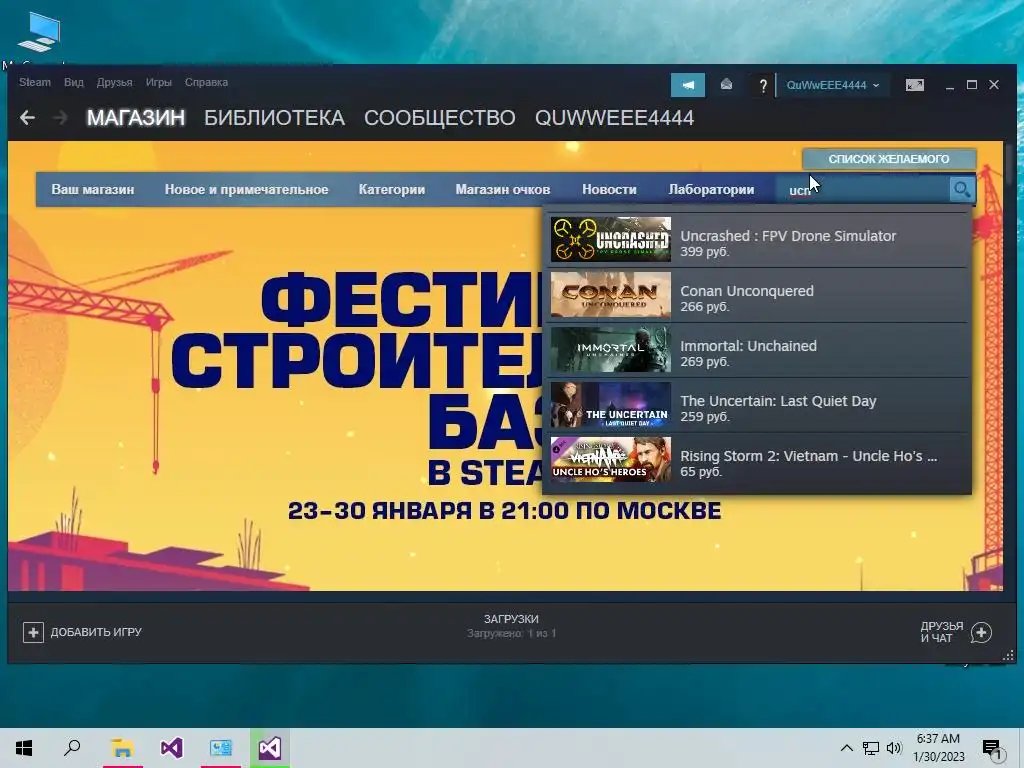
Task: Open Лаборатории link
Action: [x=711, y=189]
